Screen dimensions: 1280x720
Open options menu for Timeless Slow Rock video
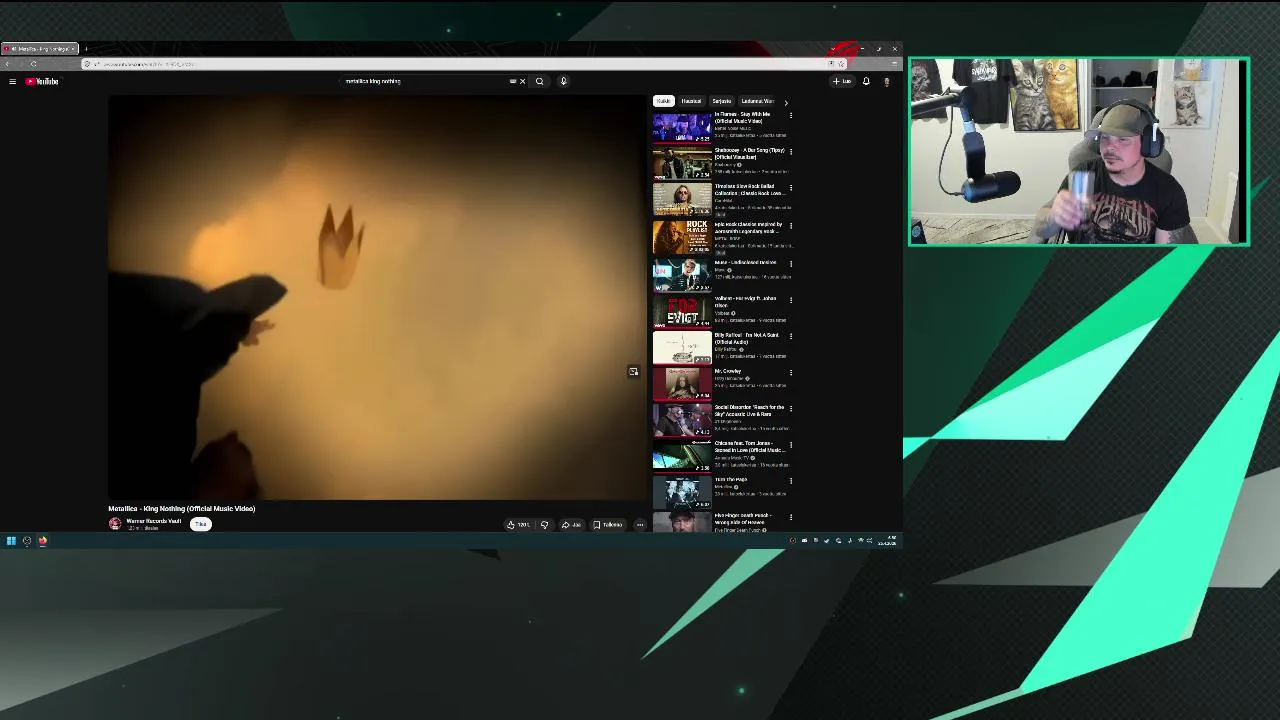pos(791,188)
